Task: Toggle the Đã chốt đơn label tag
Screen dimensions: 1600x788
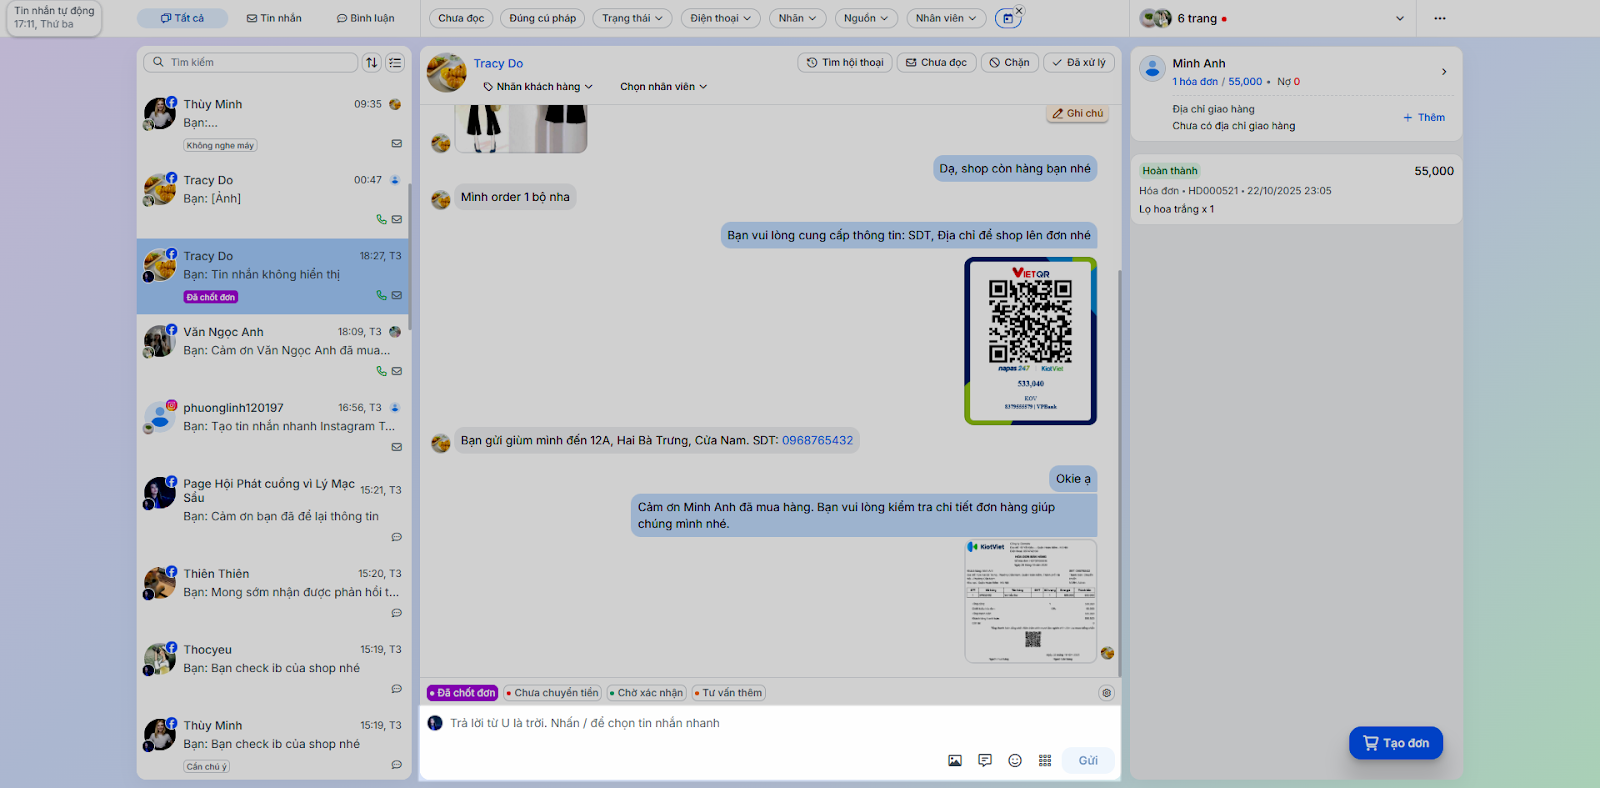Action: 463,693
